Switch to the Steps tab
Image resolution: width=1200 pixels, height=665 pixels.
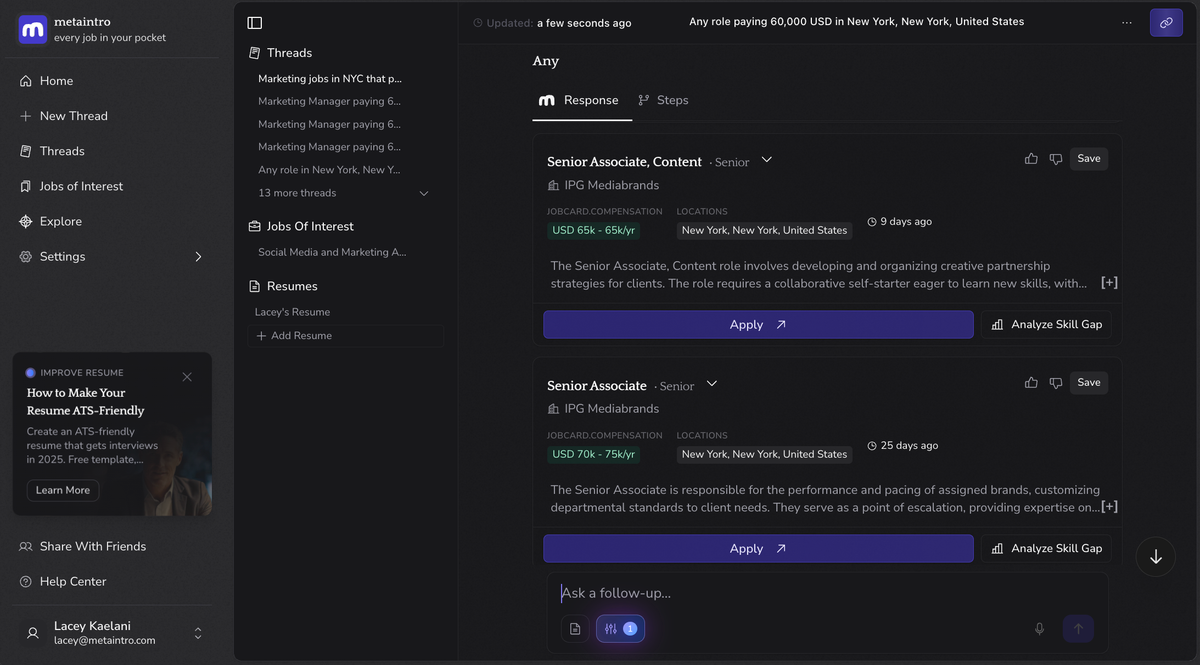pos(664,100)
